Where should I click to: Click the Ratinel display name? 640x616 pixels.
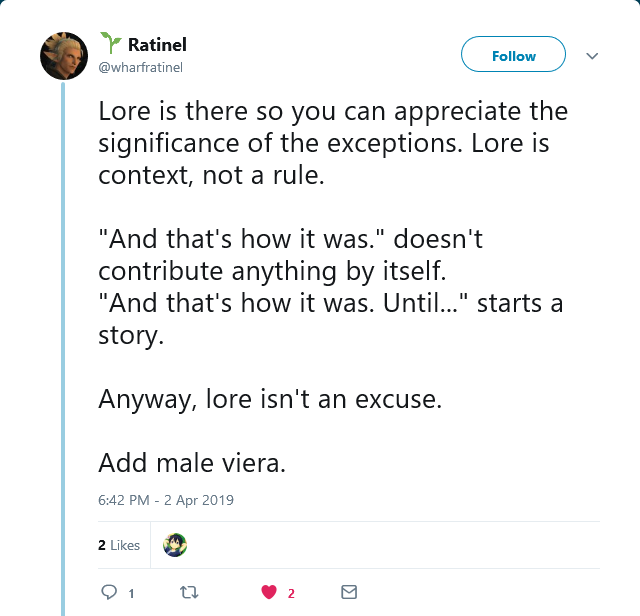pyautogui.click(x=158, y=44)
